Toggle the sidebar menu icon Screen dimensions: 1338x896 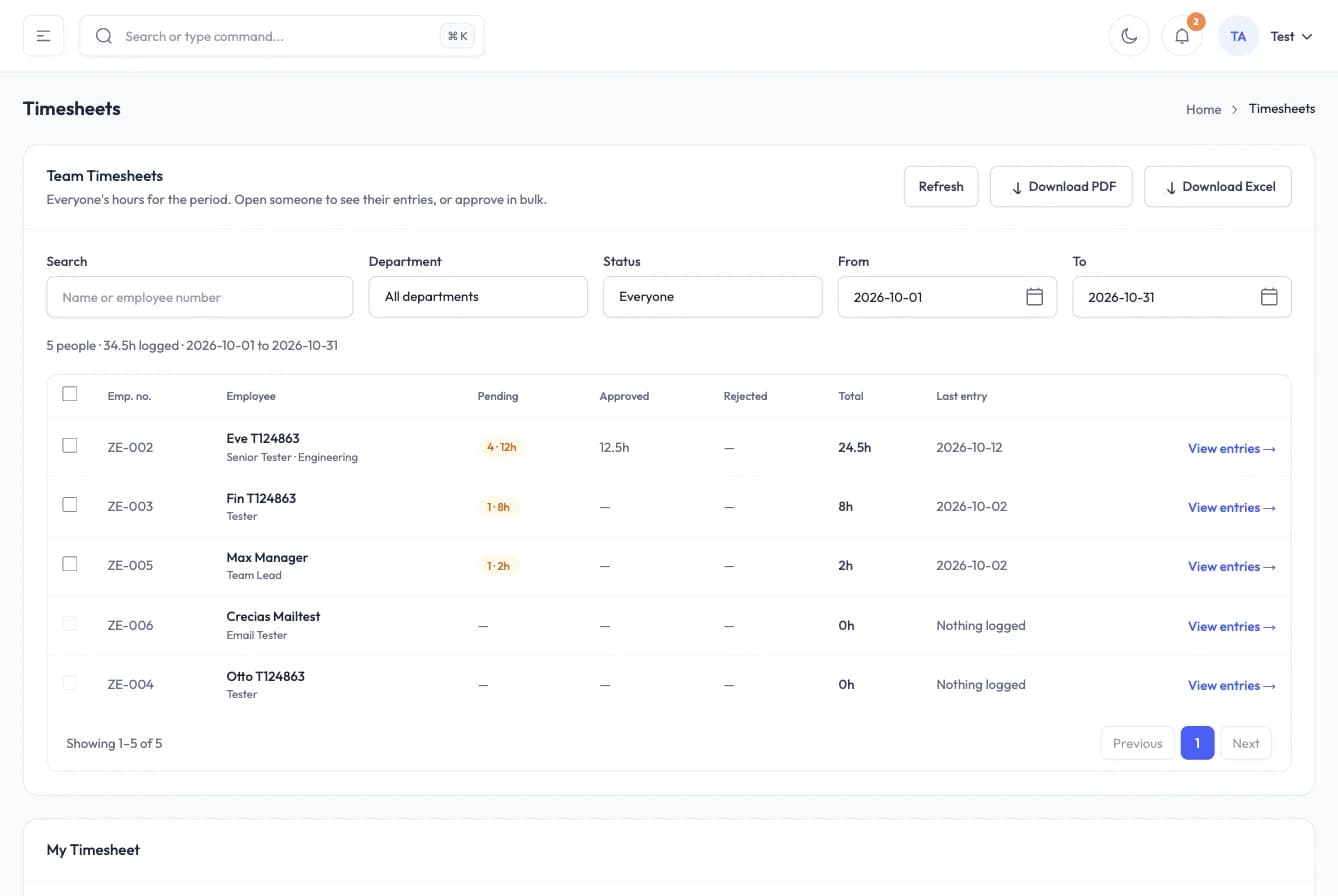(x=43, y=36)
